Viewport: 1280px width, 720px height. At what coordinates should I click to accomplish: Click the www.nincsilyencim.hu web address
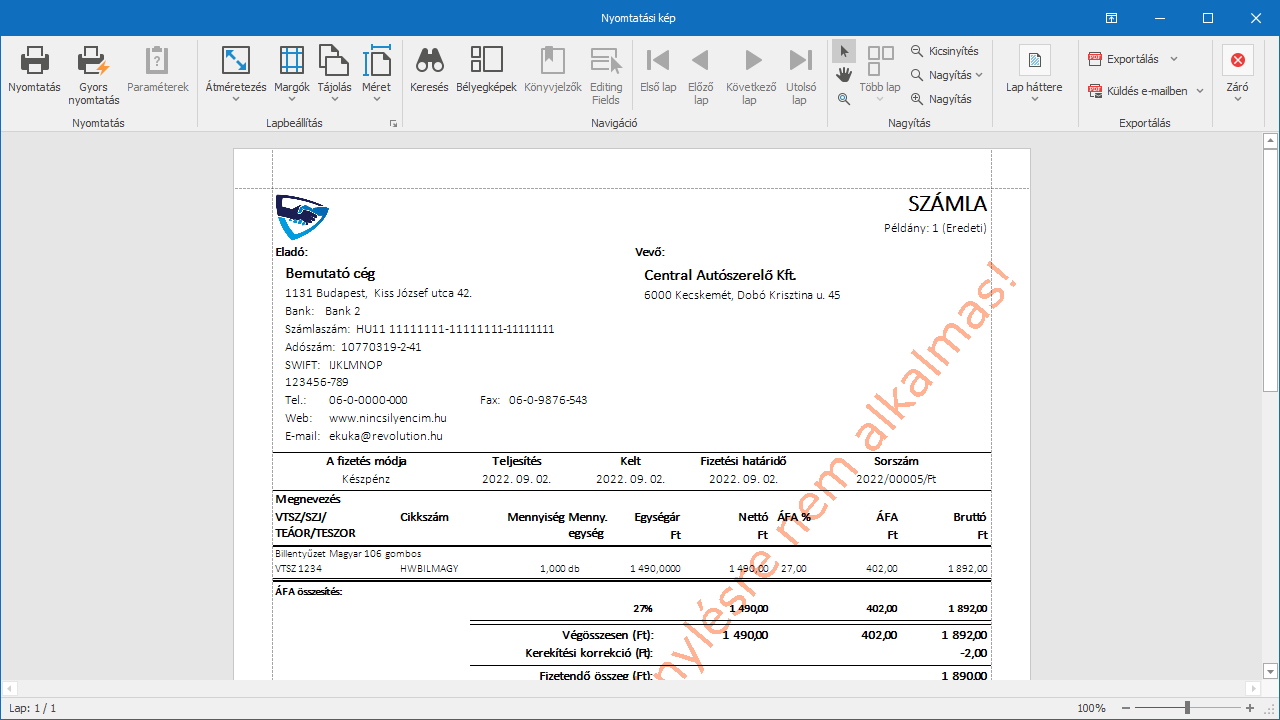tap(388, 418)
